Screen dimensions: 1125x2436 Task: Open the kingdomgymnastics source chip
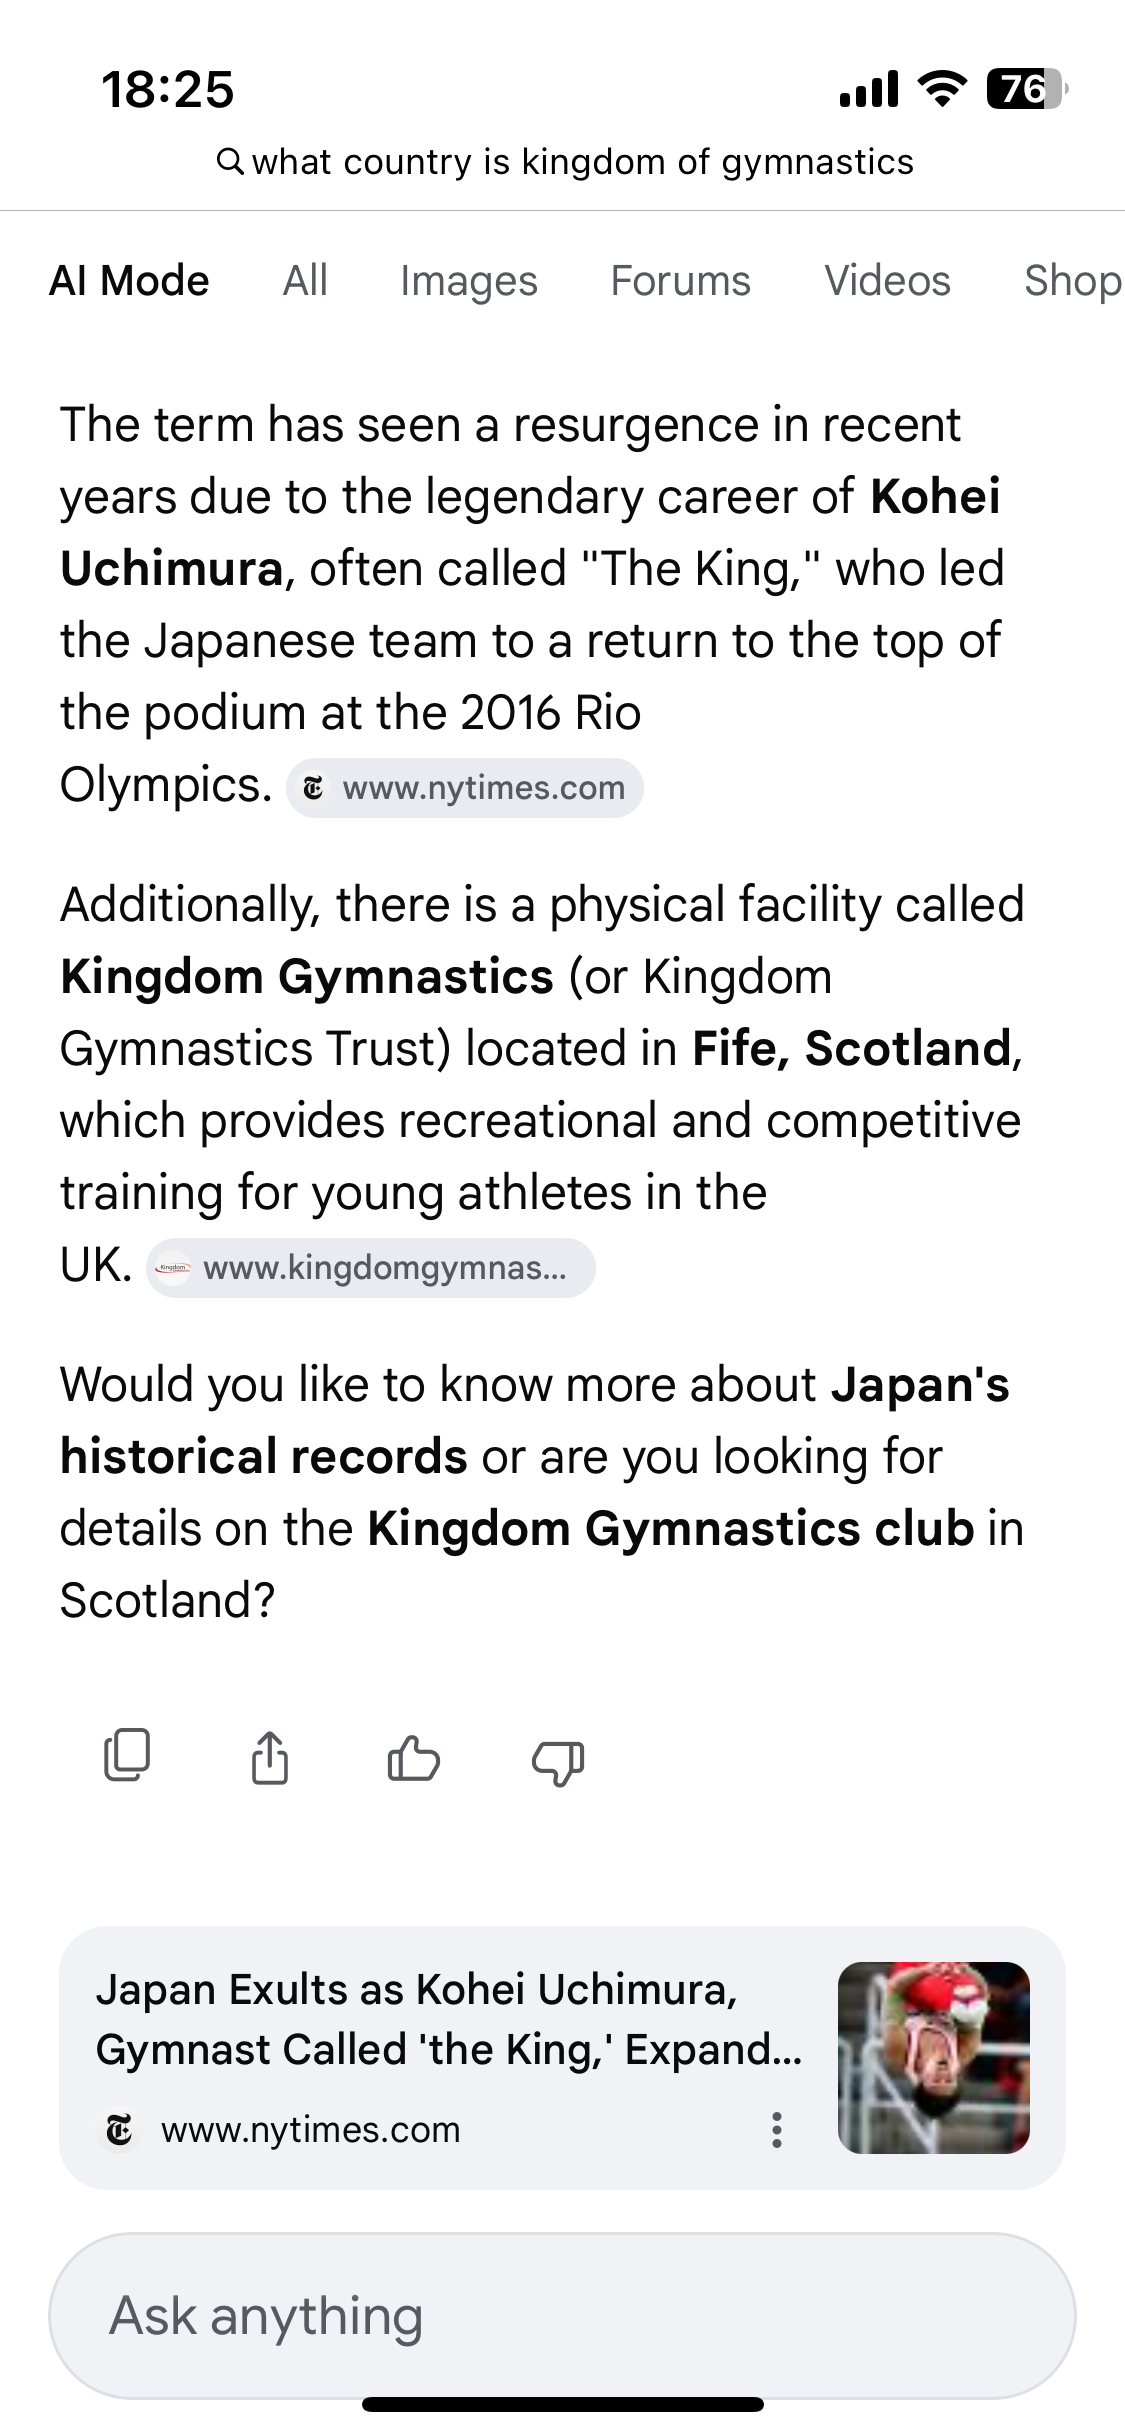371,1268
